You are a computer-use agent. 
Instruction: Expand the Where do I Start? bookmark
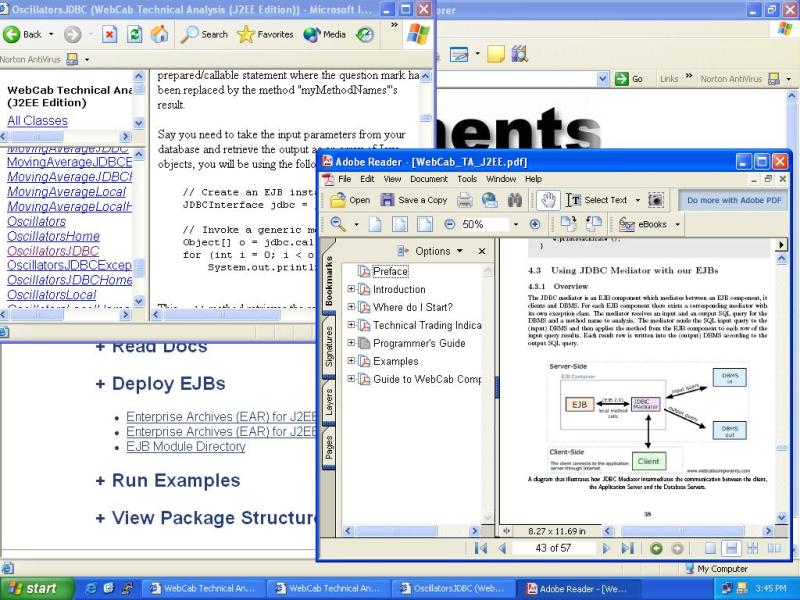pyautogui.click(x=351, y=307)
